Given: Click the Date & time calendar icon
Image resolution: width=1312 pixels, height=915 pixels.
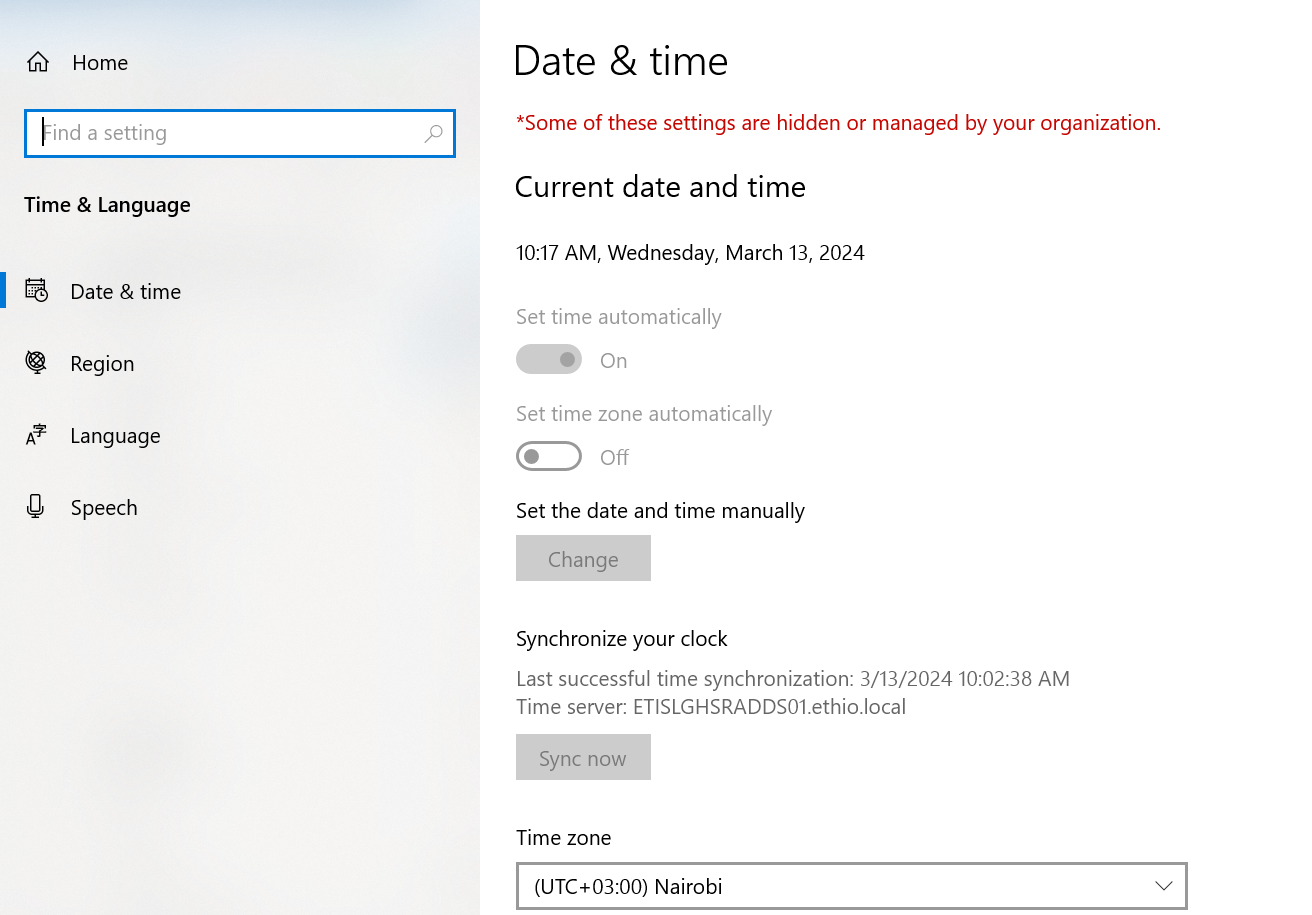Looking at the screenshot, I should (36, 291).
